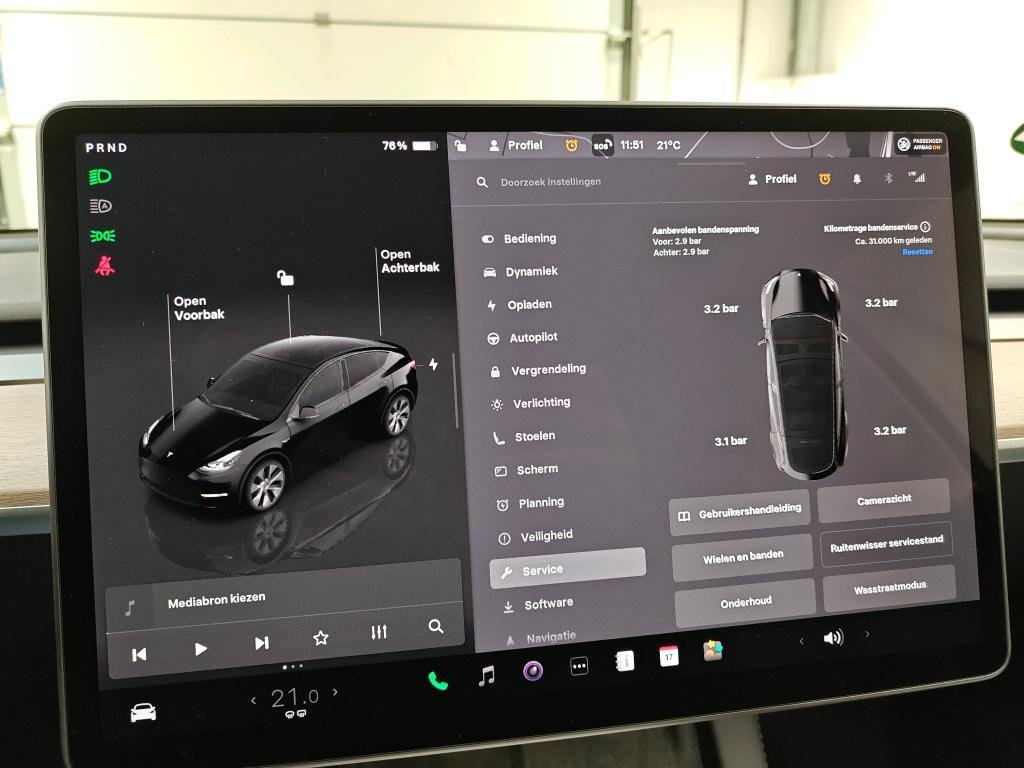Click the Resetten link for tire service

tap(917, 252)
